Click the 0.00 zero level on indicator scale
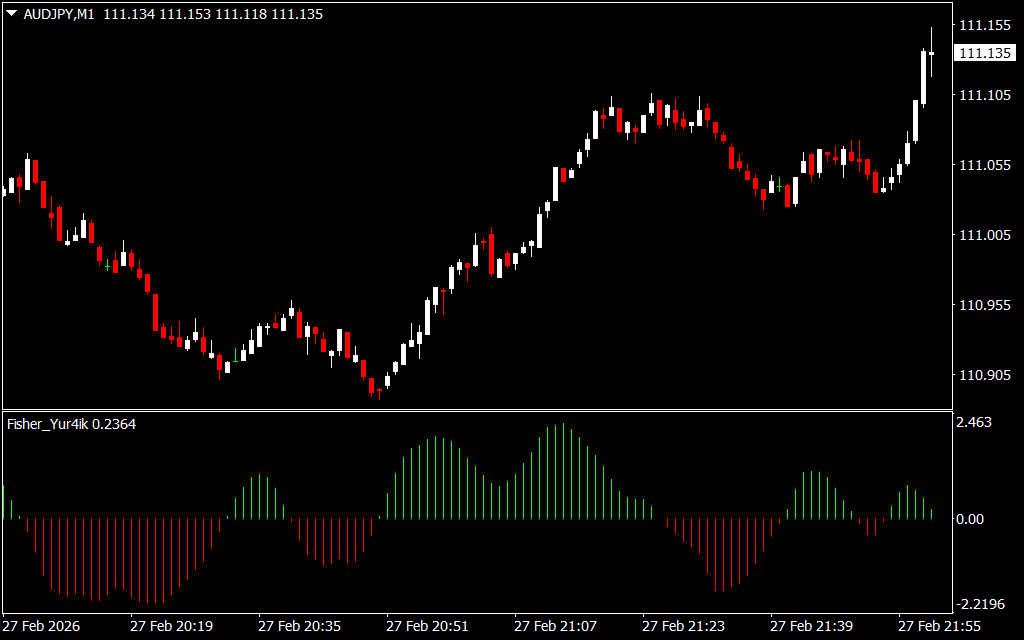 (x=971, y=519)
